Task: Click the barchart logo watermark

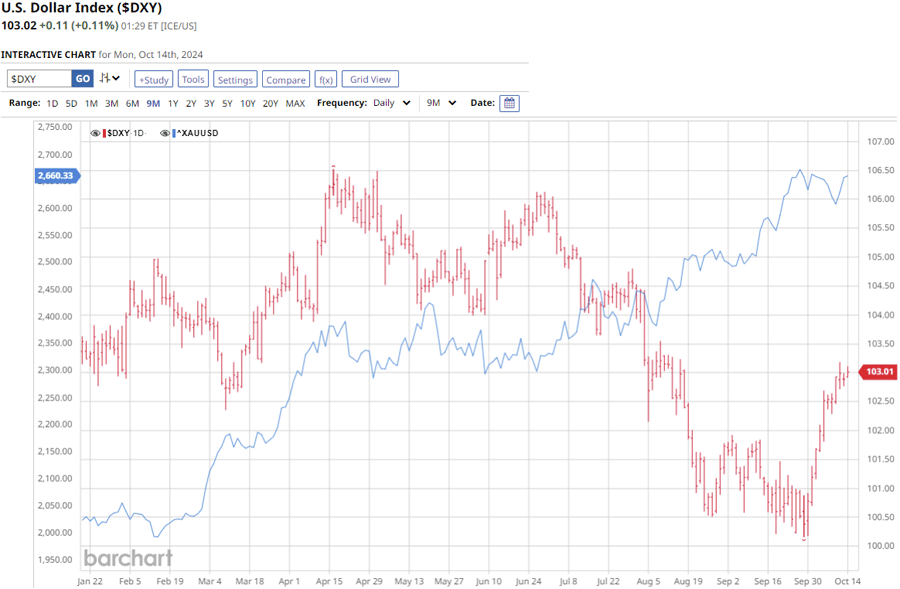Action: pyautogui.click(x=127, y=558)
